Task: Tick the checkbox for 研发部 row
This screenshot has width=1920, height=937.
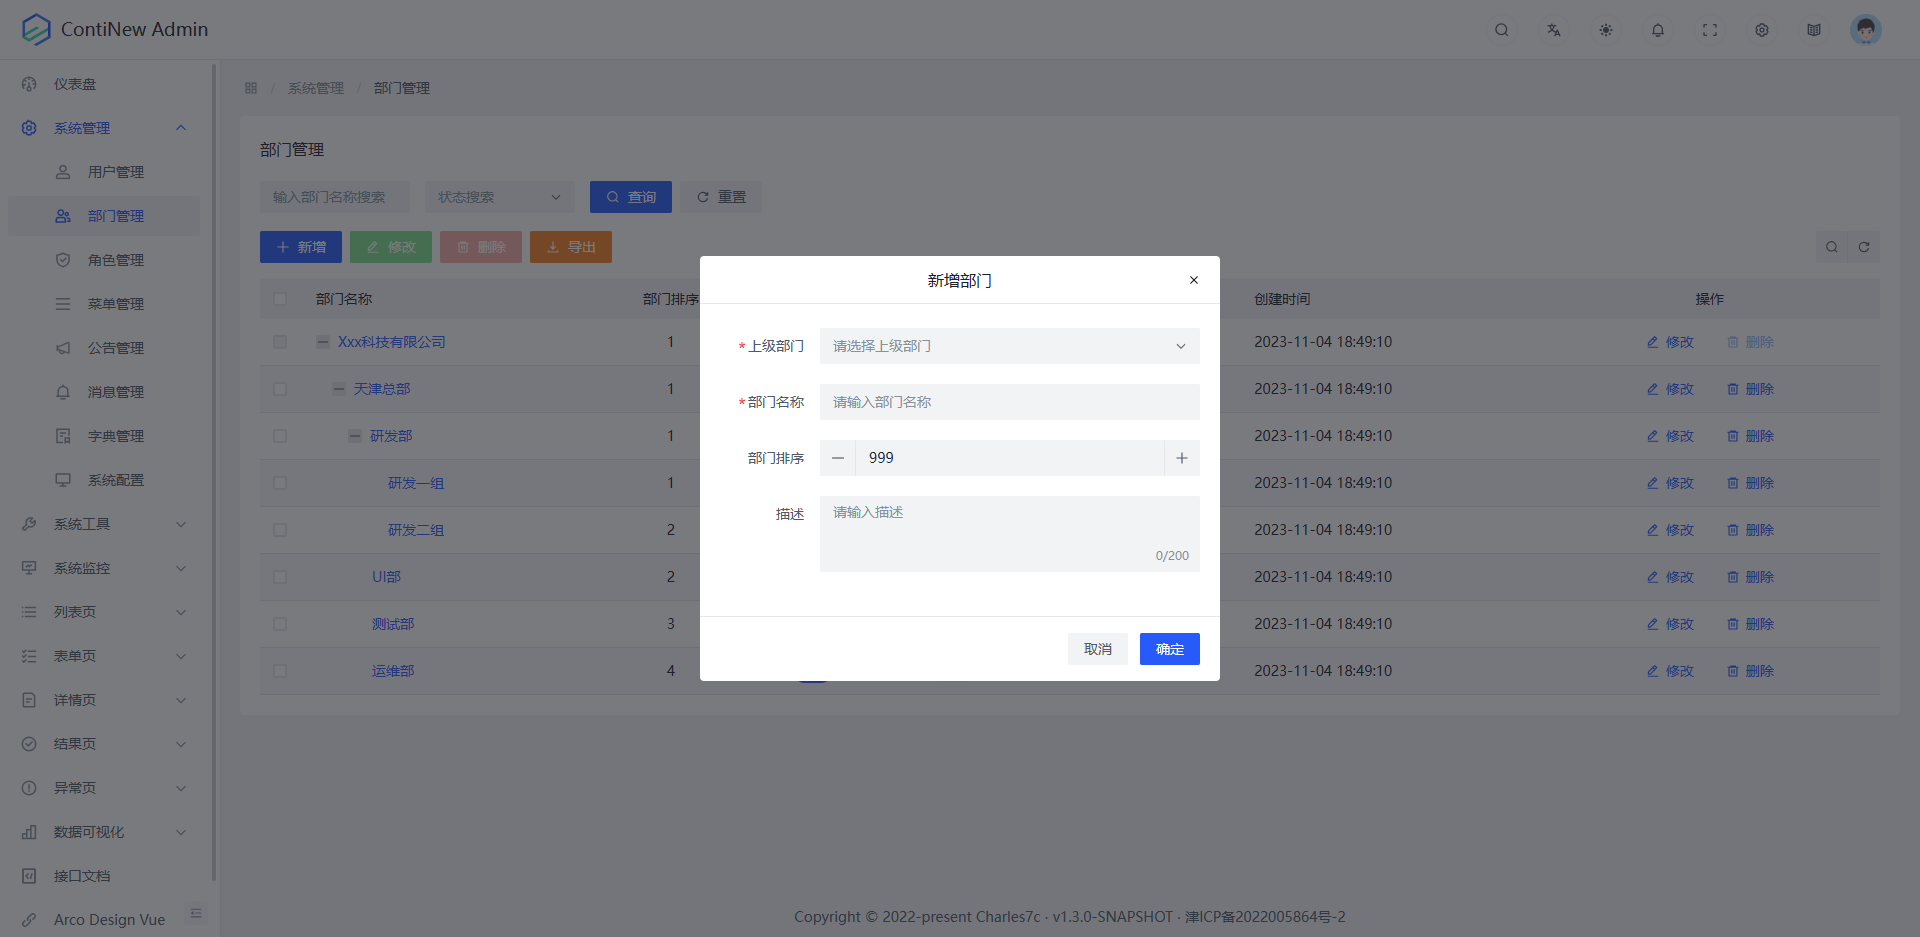Action: pyautogui.click(x=280, y=436)
